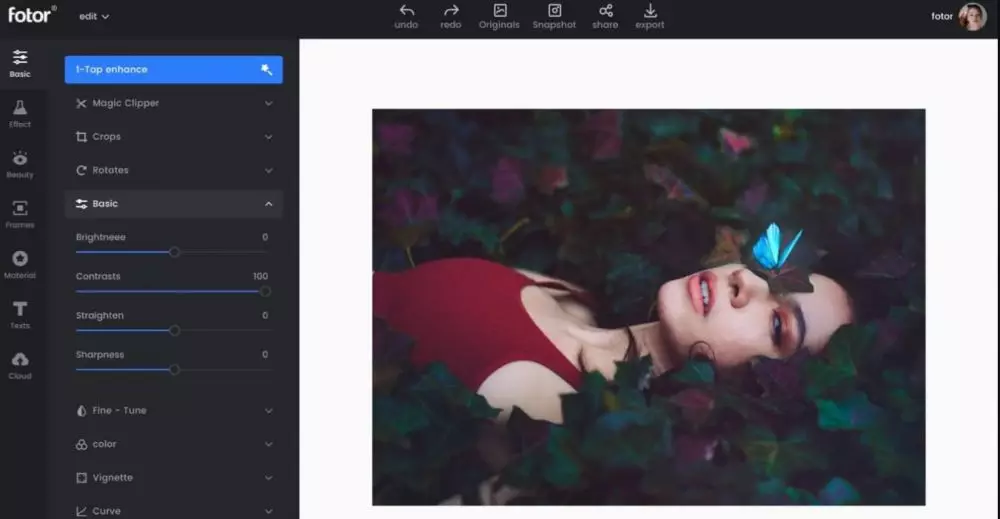The height and width of the screenshot is (519, 1000).
Task: Collapse the Basic adjustments section
Action: pyautogui.click(x=268, y=204)
